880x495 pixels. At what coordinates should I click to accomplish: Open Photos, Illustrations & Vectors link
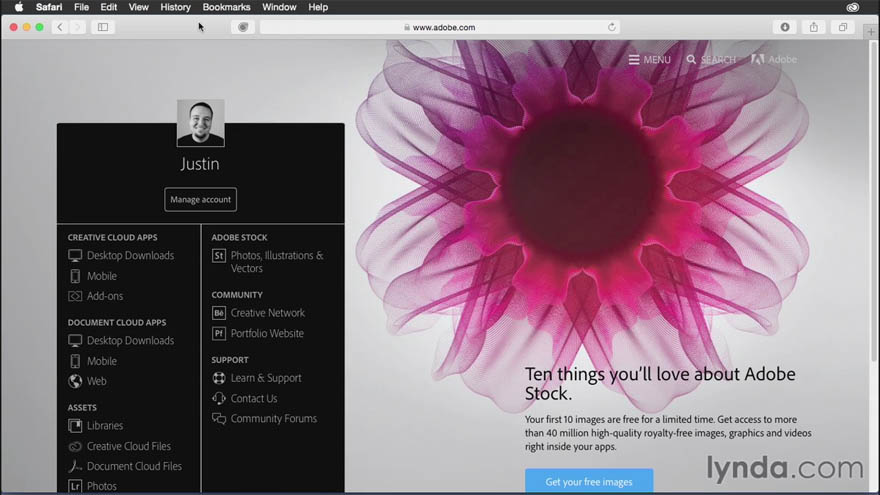[x=277, y=262]
